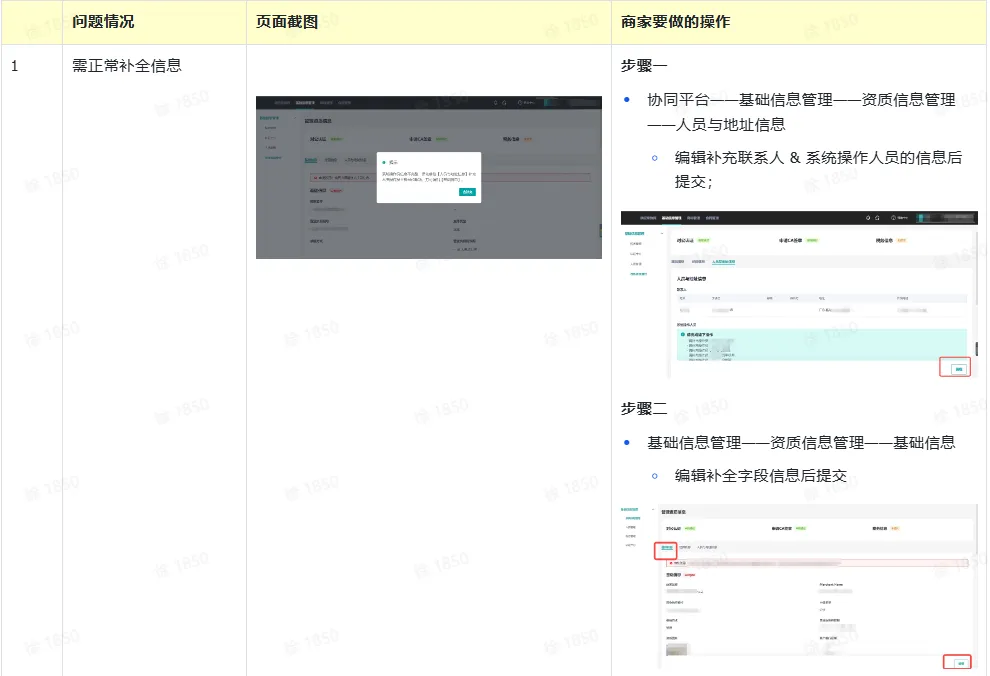990x676 pixels.
Task: Click teal confirm button in popup dialog
Action: click(x=467, y=192)
